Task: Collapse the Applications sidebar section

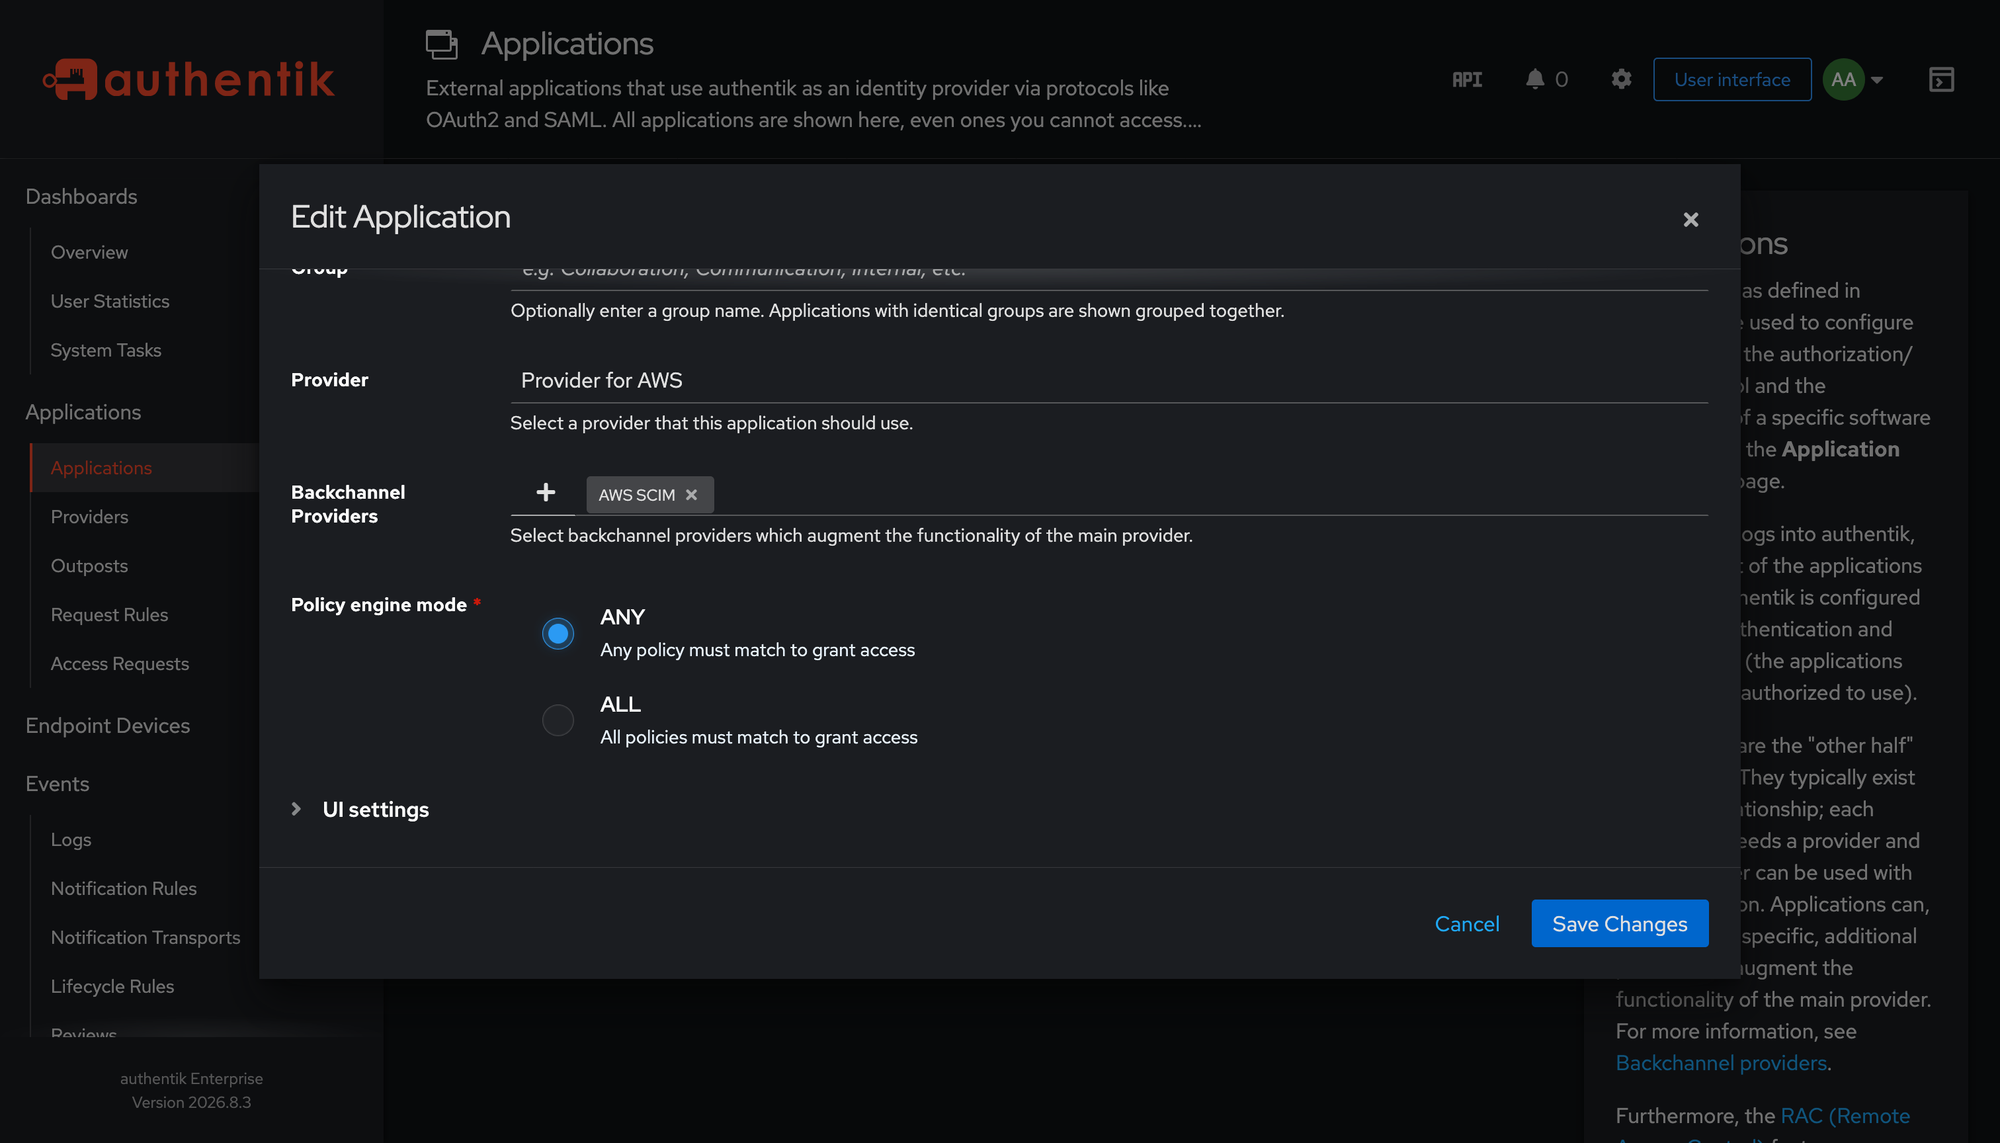Action: (83, 412)
